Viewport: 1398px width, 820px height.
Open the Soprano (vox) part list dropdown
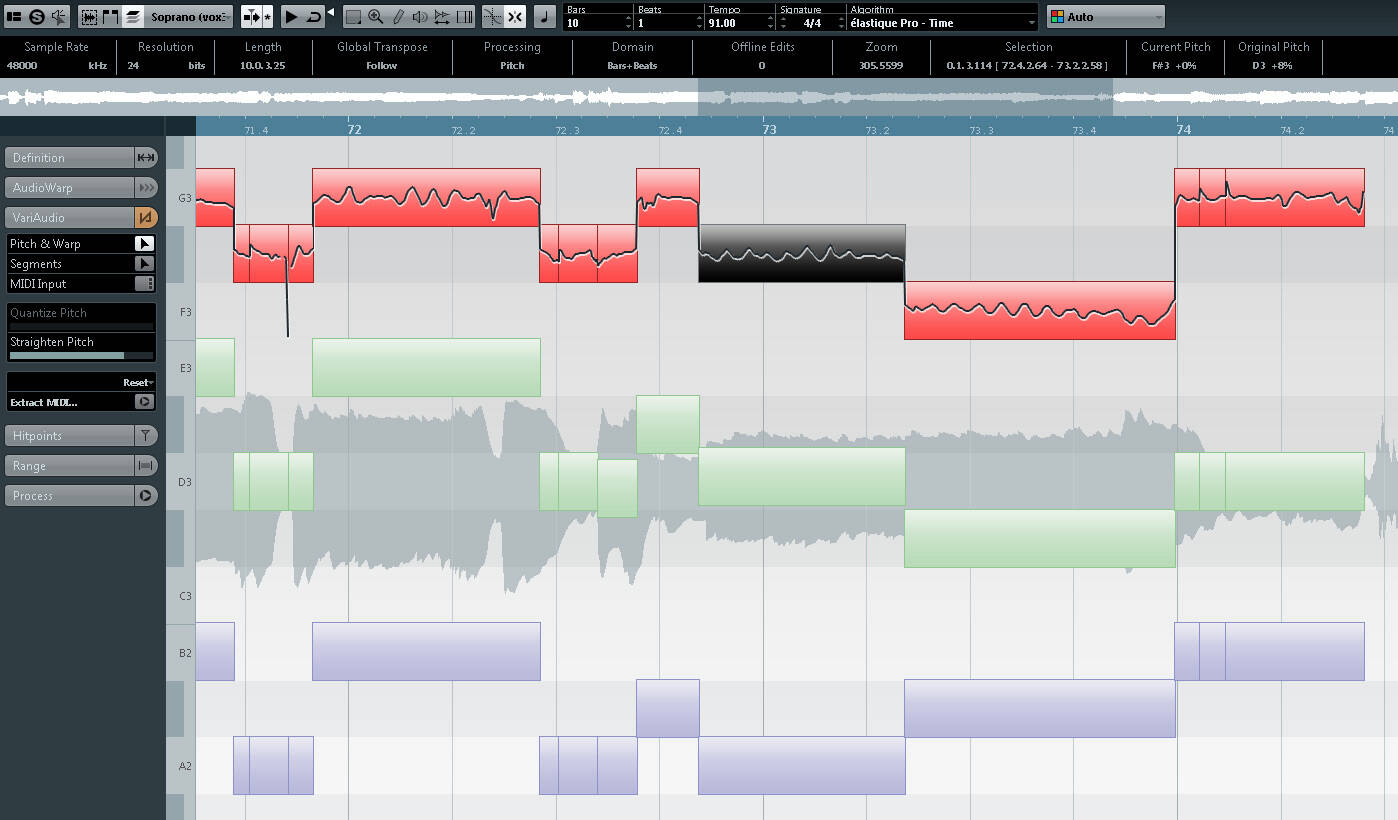190,16
